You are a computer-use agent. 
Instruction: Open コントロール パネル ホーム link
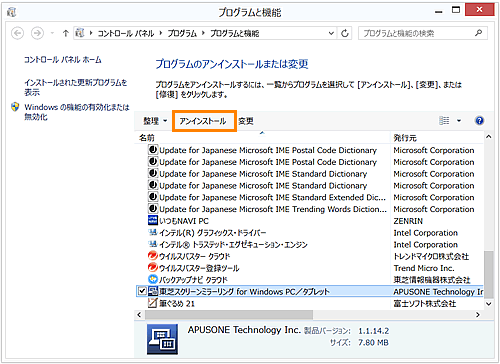coord(63,60)
